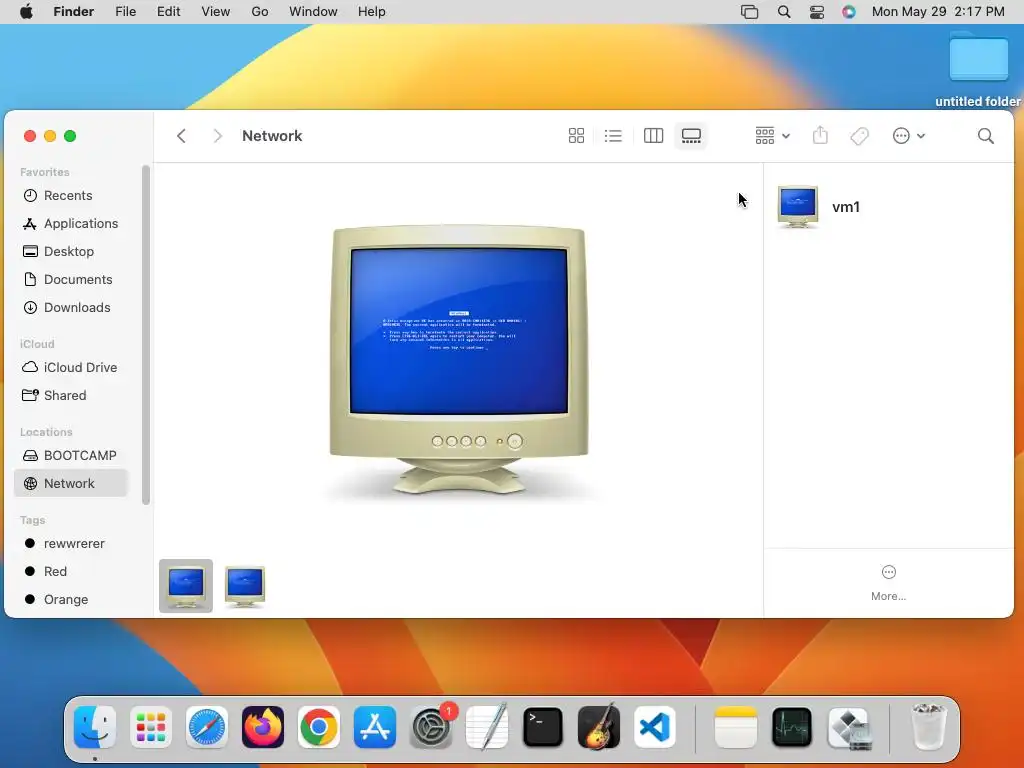Click the large monitor preview image
The height and width of the screenshot is (768, 1024).
click(458, 362)
